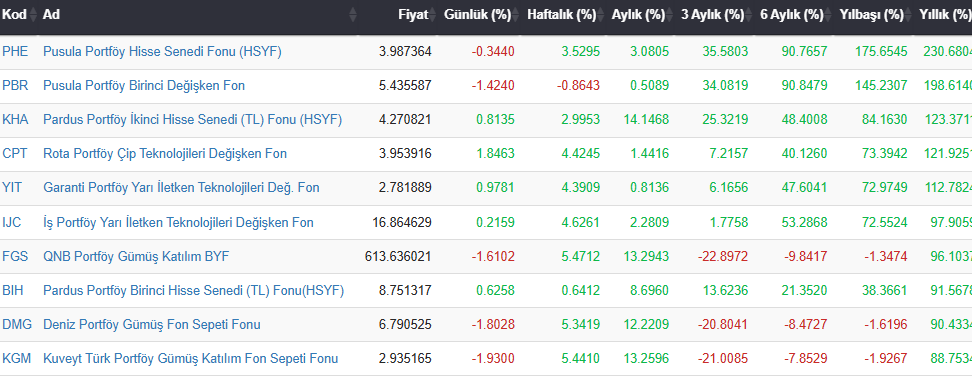Image resolution: width=972 pixels, height=376 pixels.
Task: Click the KHA fund code
Action: 15,120
